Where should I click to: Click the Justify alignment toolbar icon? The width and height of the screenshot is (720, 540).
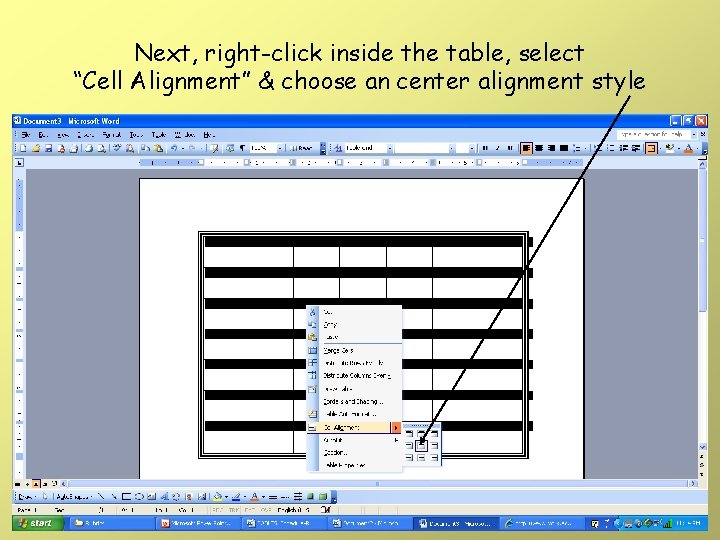pos(564,148)
